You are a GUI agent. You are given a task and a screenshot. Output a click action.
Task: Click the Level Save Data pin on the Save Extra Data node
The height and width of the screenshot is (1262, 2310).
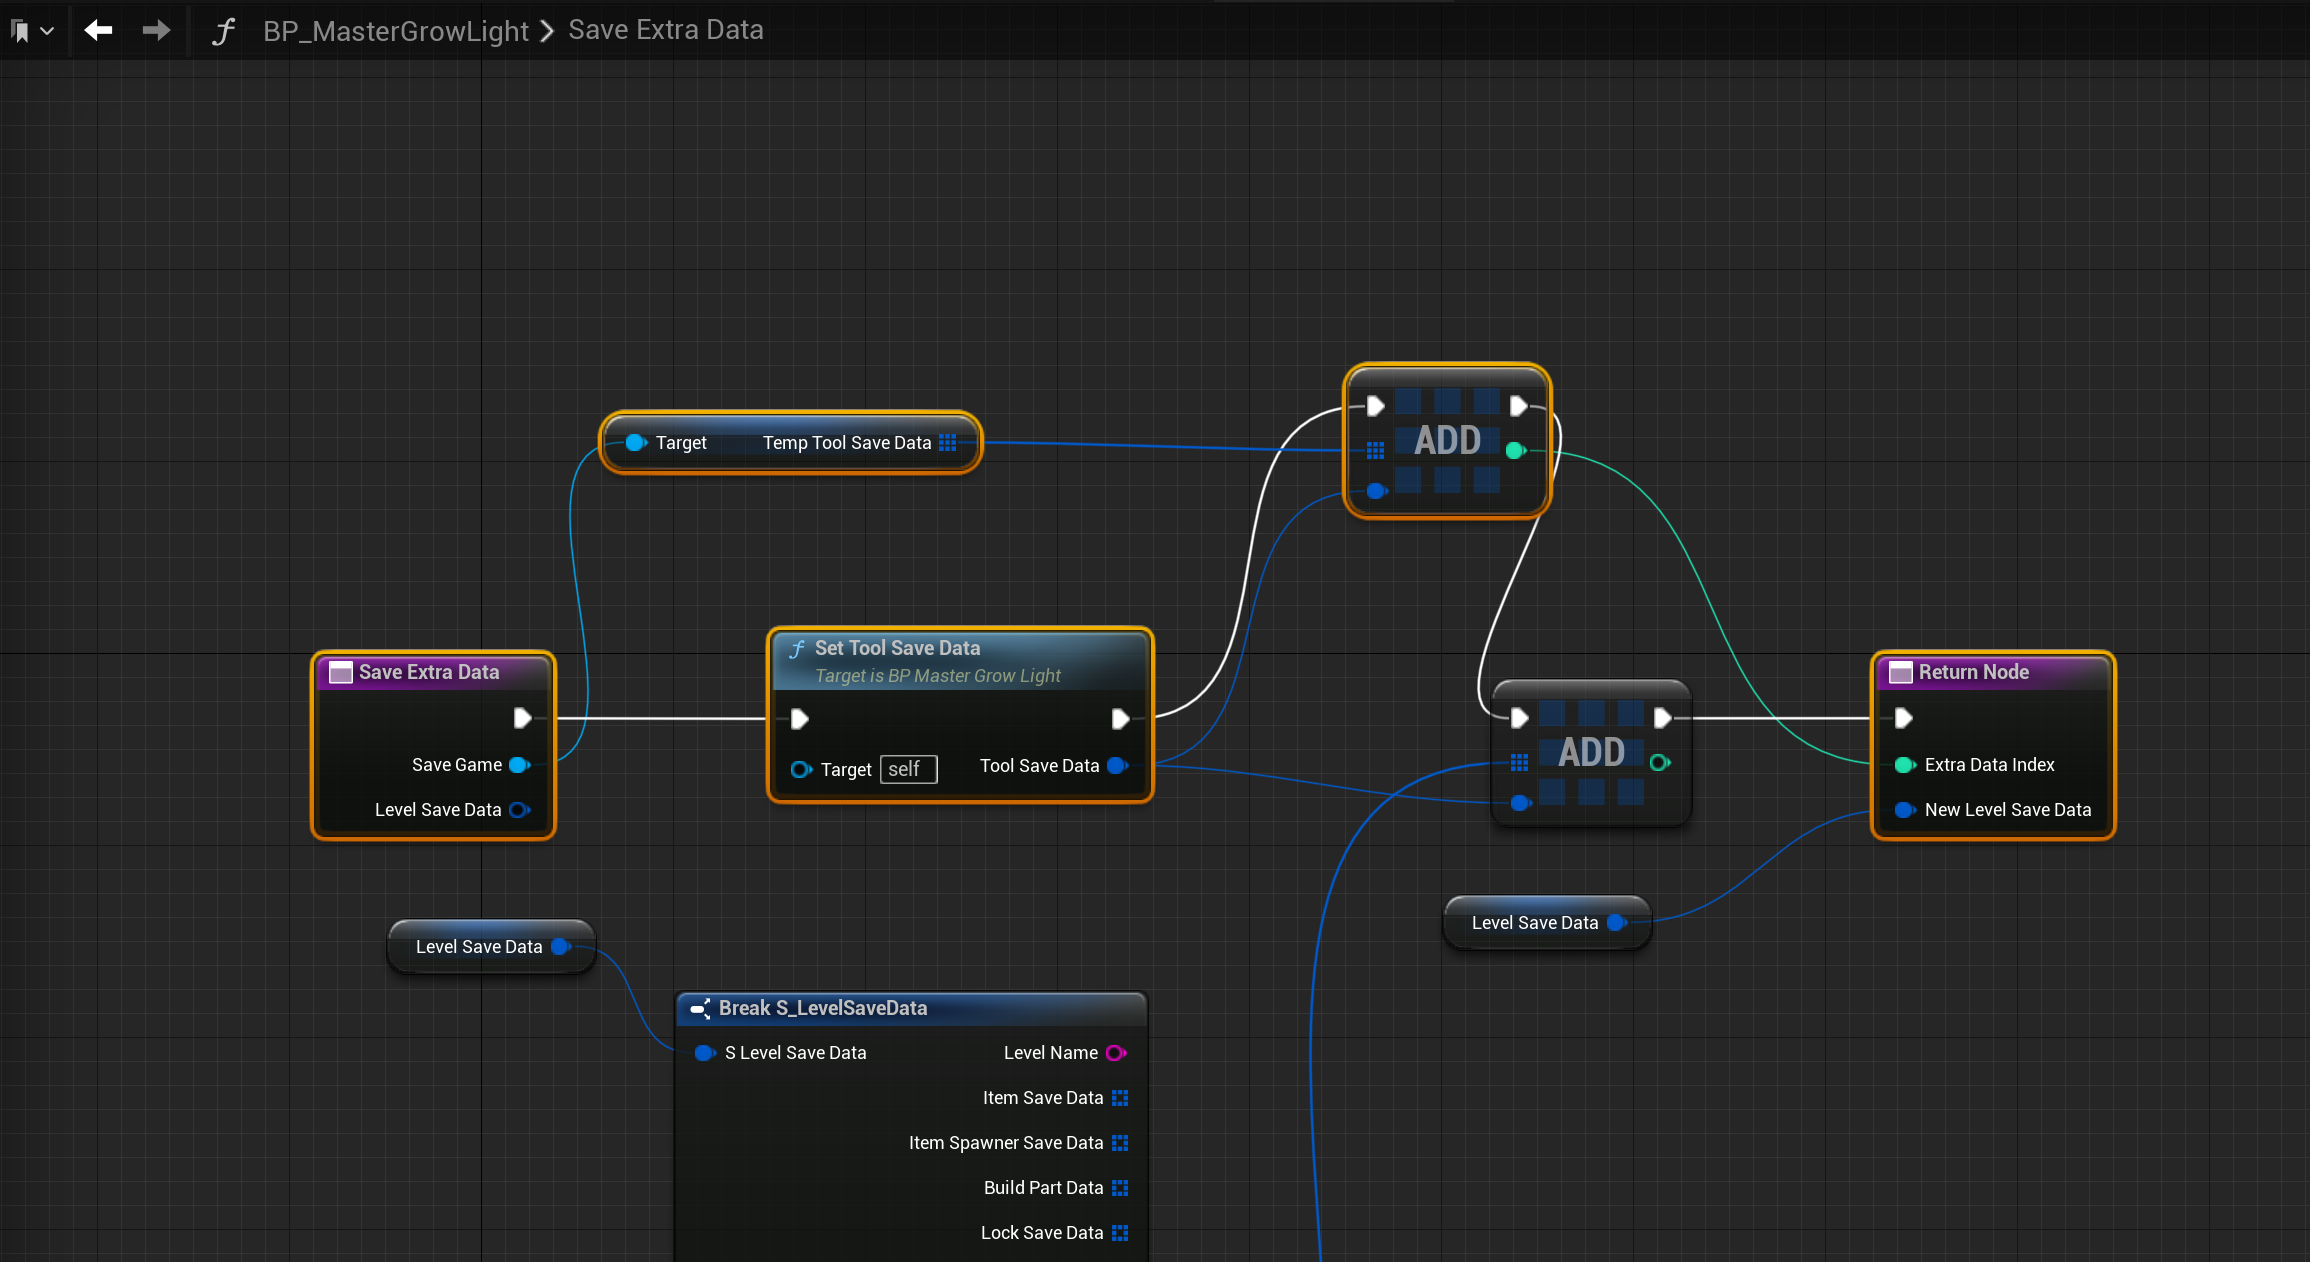coord(519,810)
